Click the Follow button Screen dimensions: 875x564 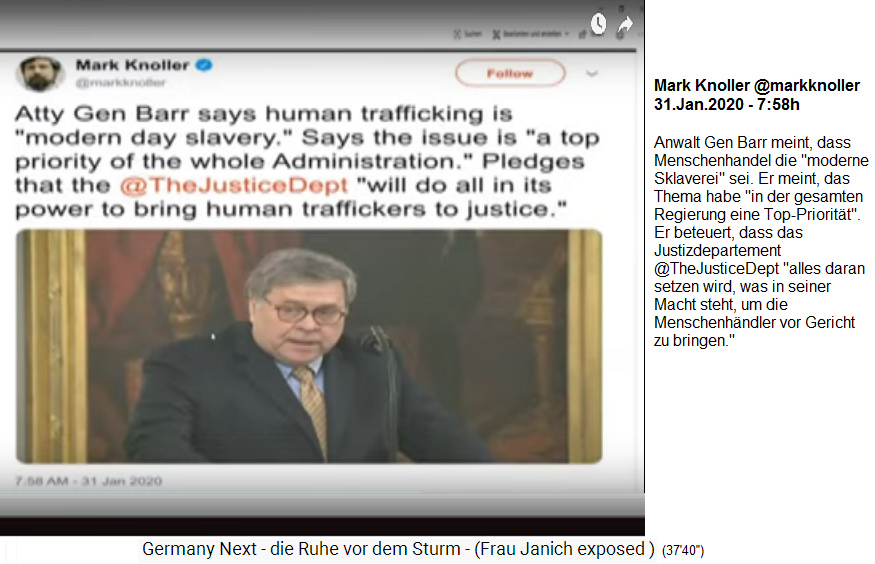510,73
